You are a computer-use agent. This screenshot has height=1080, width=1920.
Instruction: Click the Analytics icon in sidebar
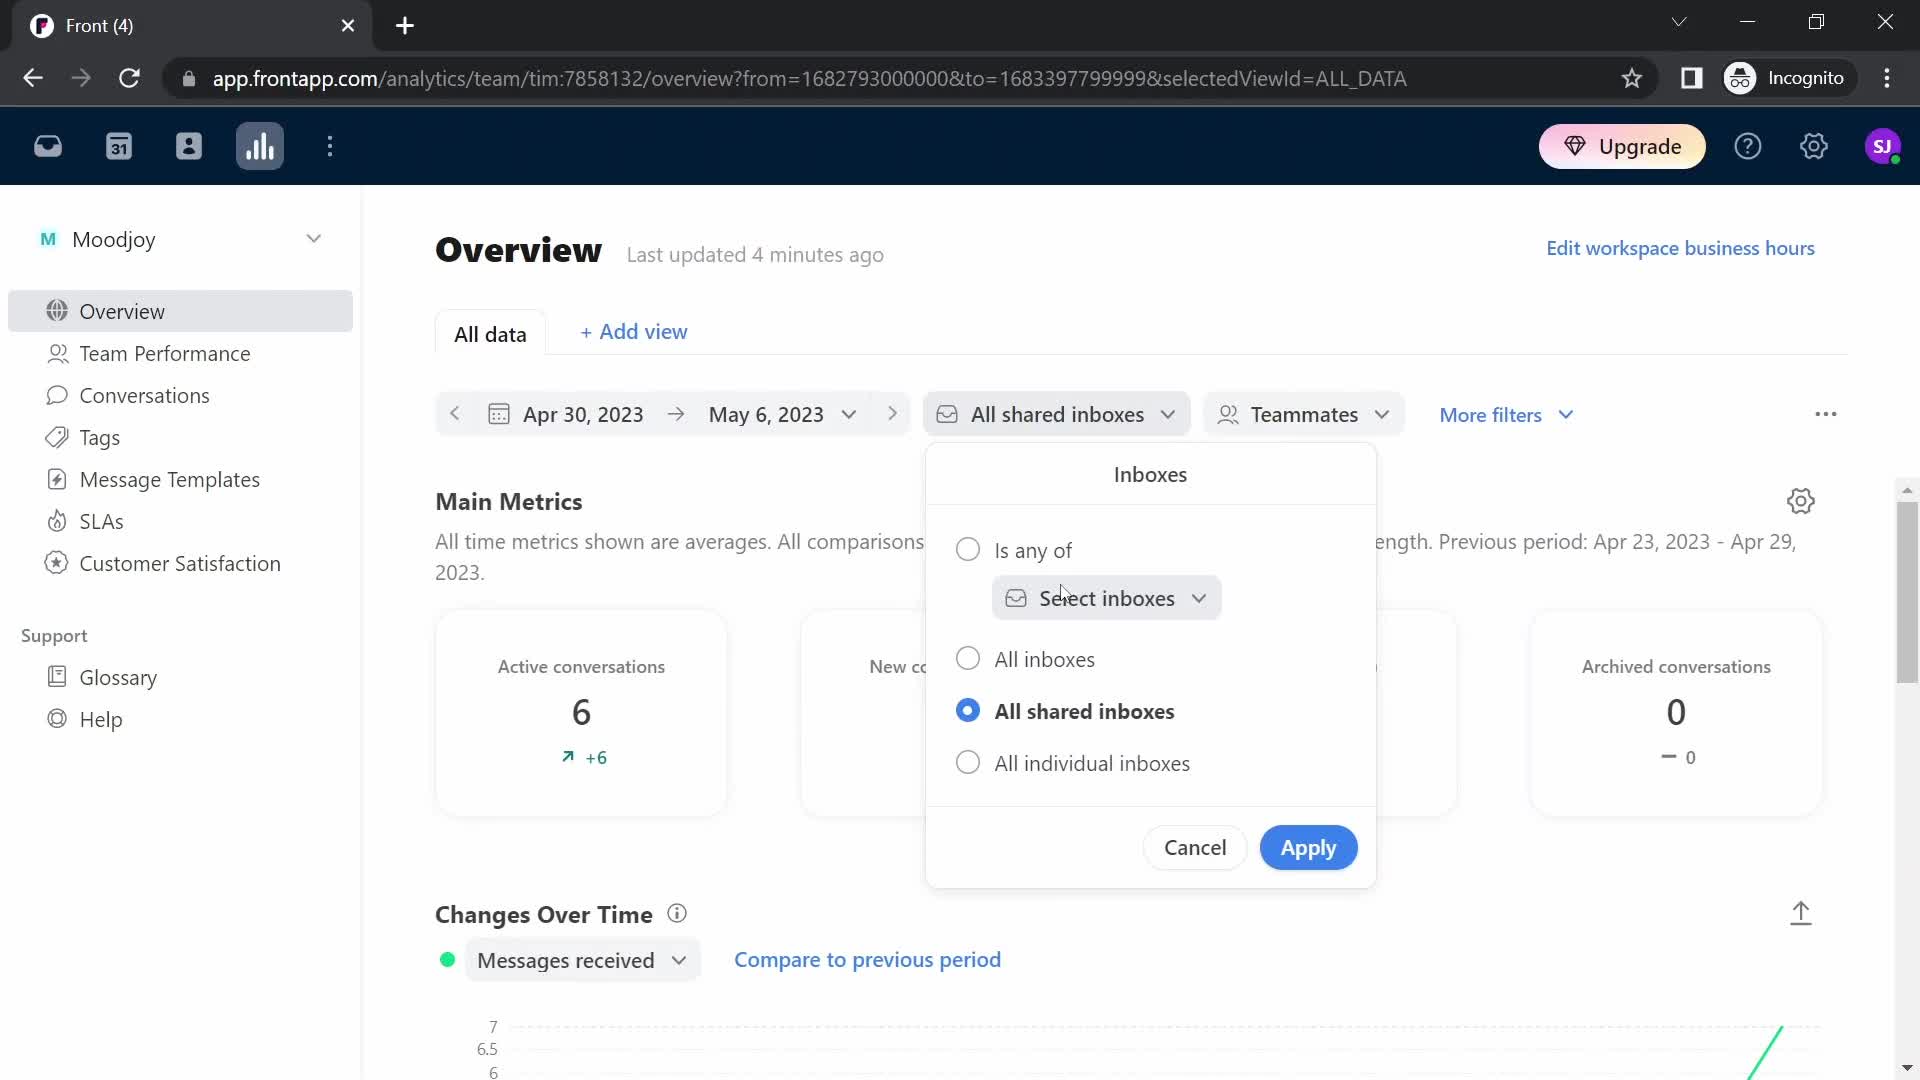coord(261,146)
